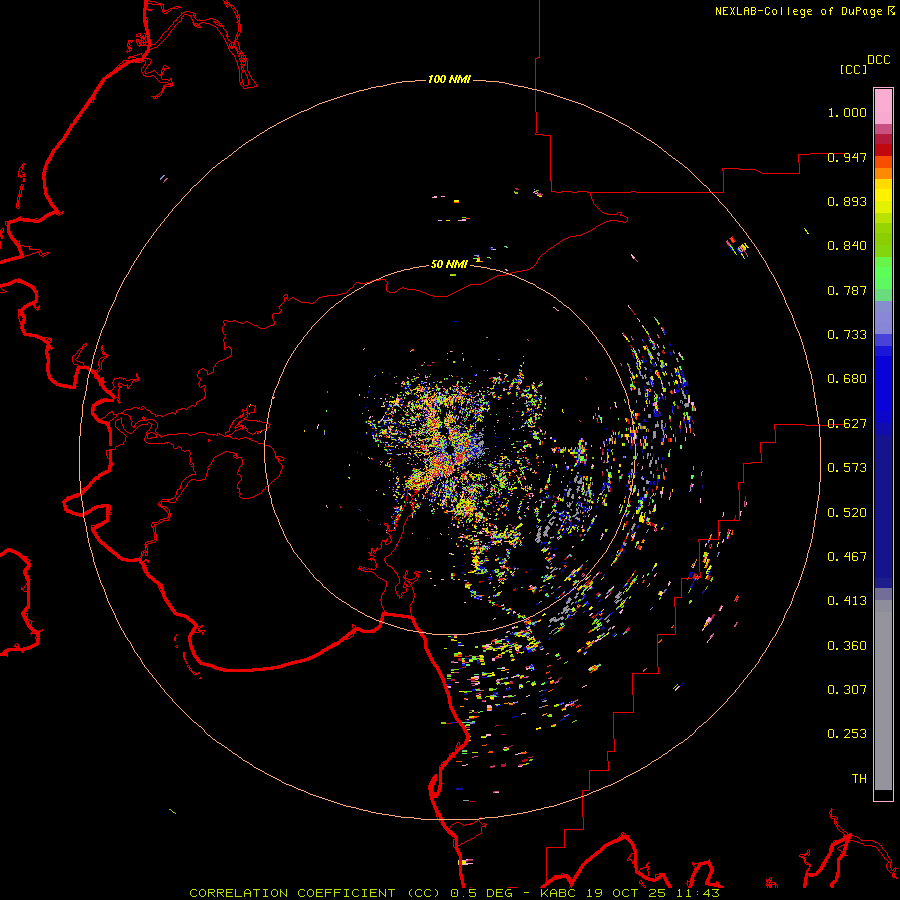
Task: Click the DCC label above the color bar
Action: (879, 60)
